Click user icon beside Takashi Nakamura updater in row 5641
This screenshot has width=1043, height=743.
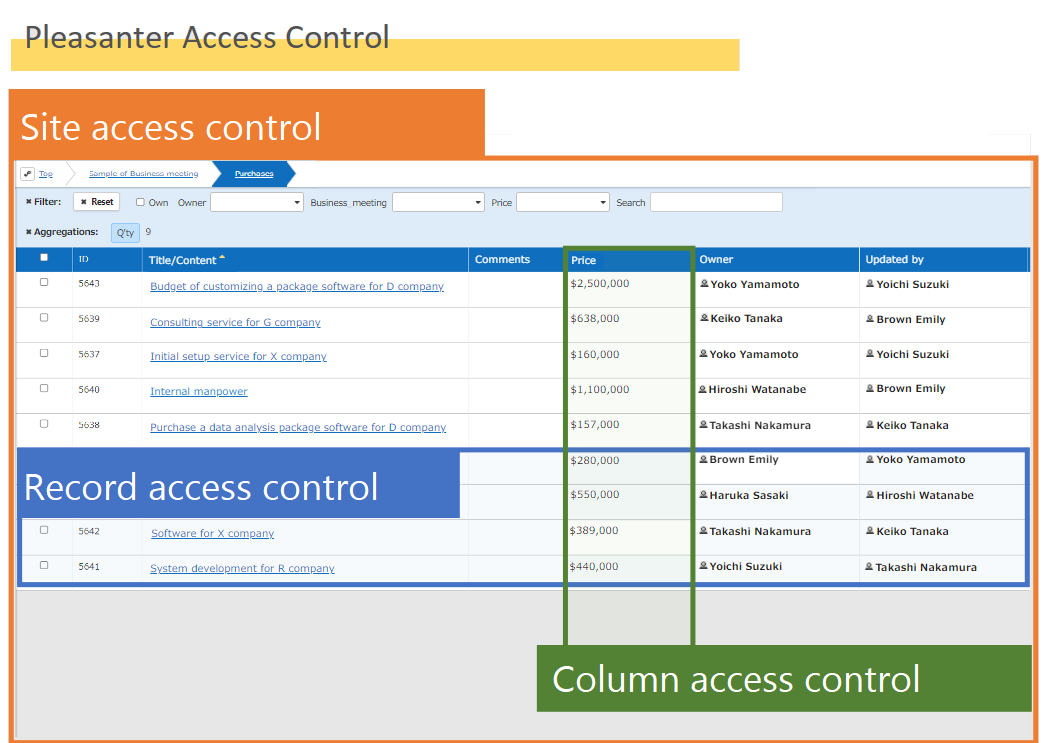click(869, 567)
